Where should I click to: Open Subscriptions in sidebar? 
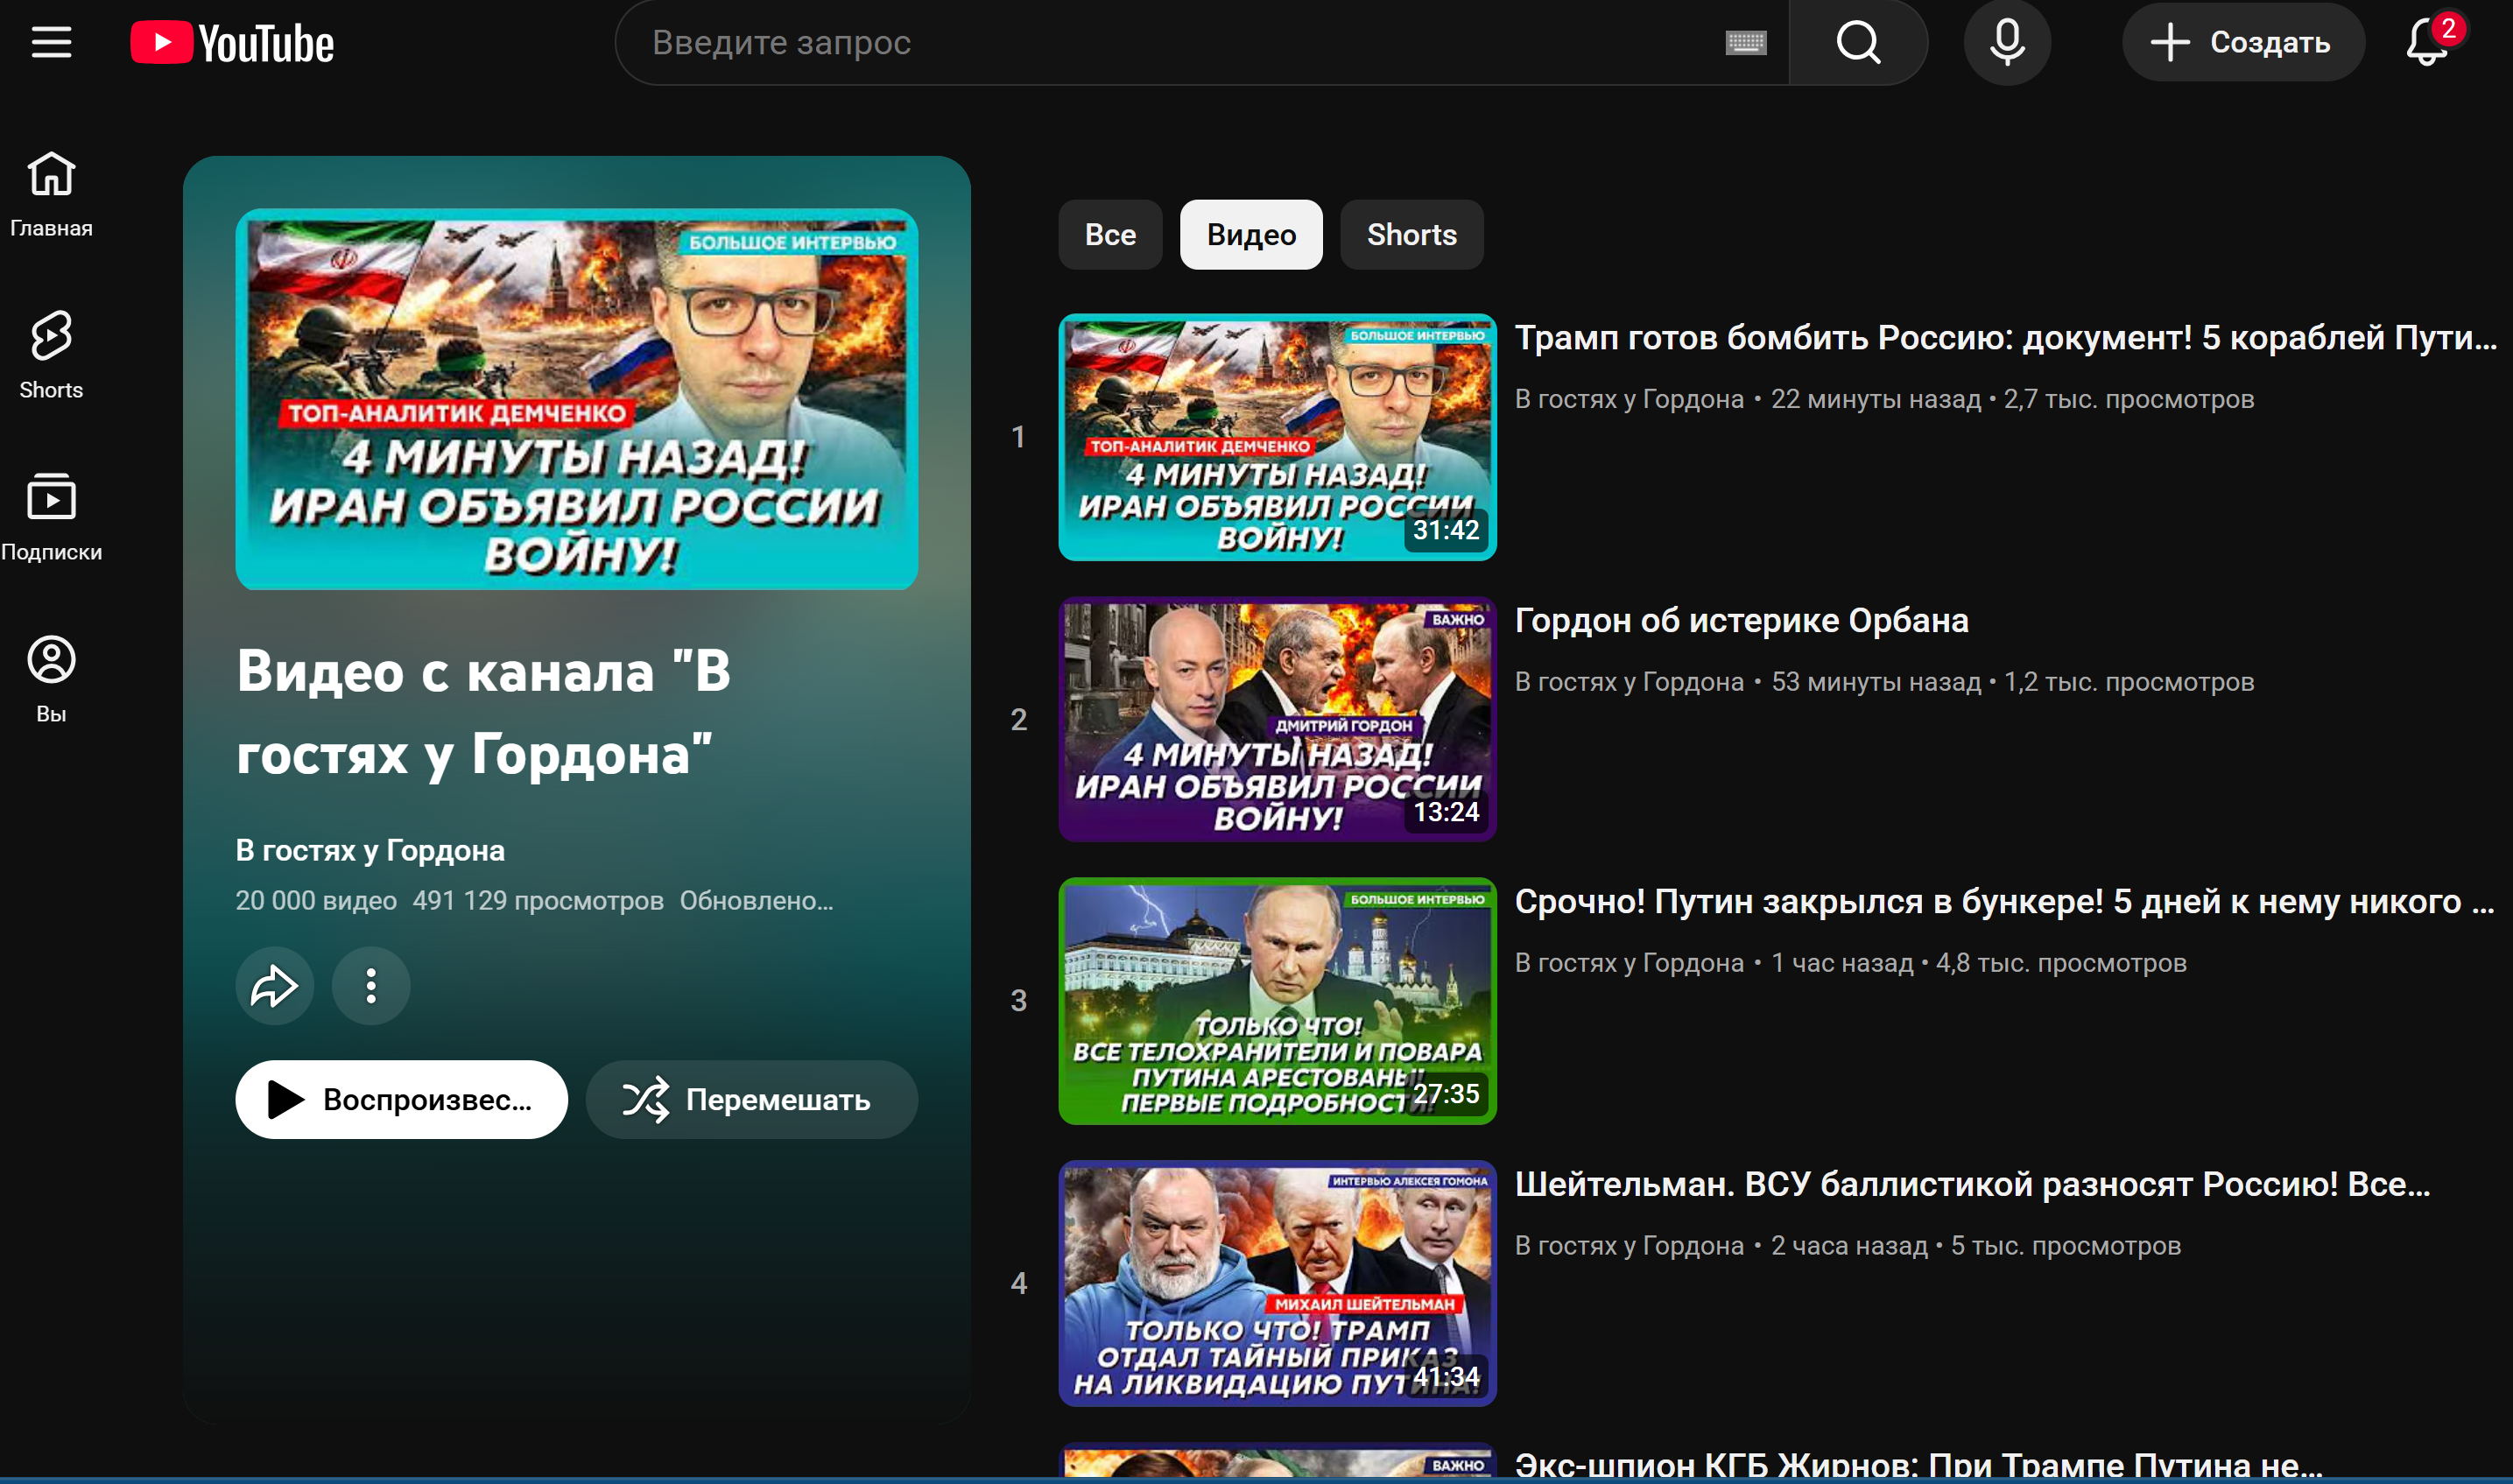click(51, 517)
